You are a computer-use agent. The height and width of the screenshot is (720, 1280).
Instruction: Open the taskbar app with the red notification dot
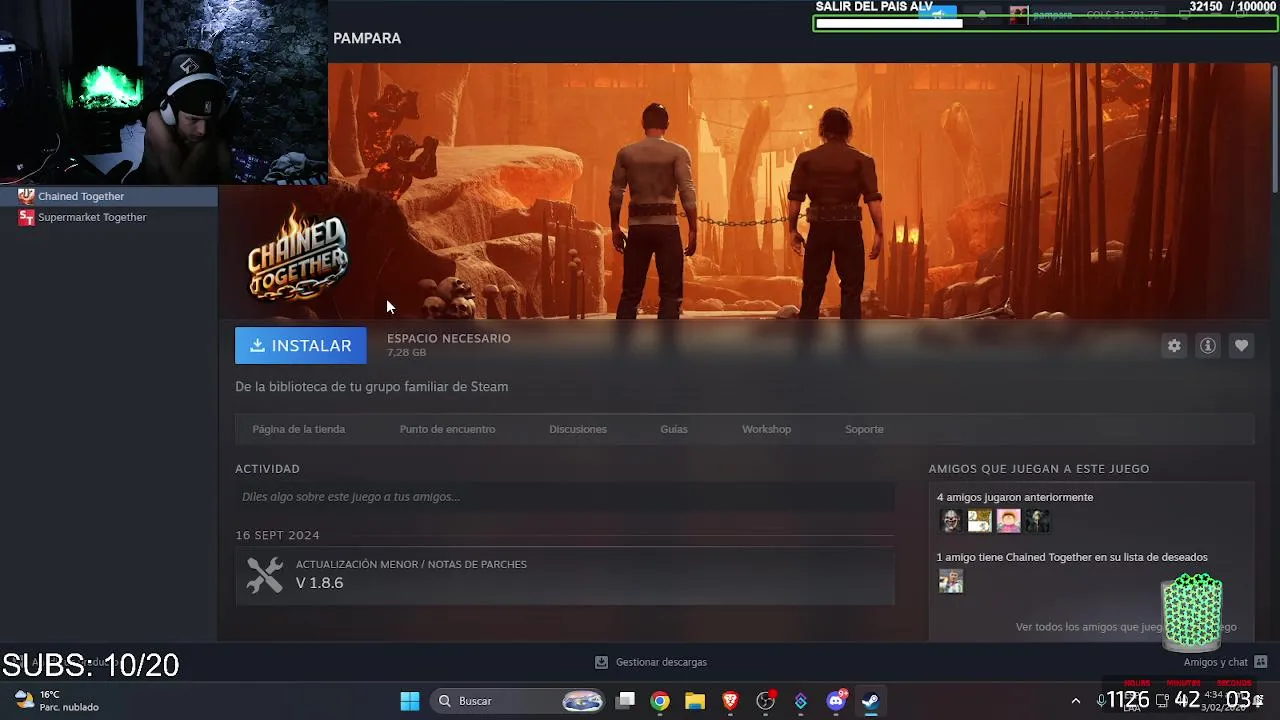click(766, 701)
